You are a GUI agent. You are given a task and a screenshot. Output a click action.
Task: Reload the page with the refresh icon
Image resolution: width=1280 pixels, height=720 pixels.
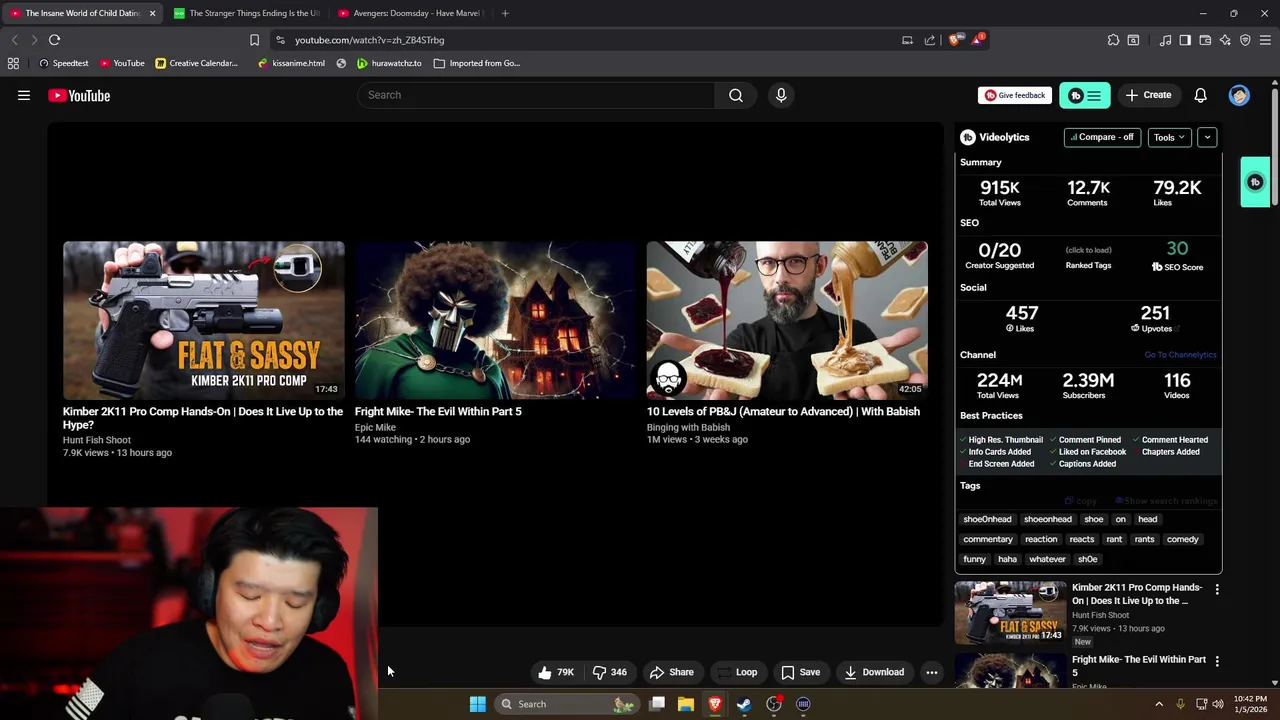(54, 40)
